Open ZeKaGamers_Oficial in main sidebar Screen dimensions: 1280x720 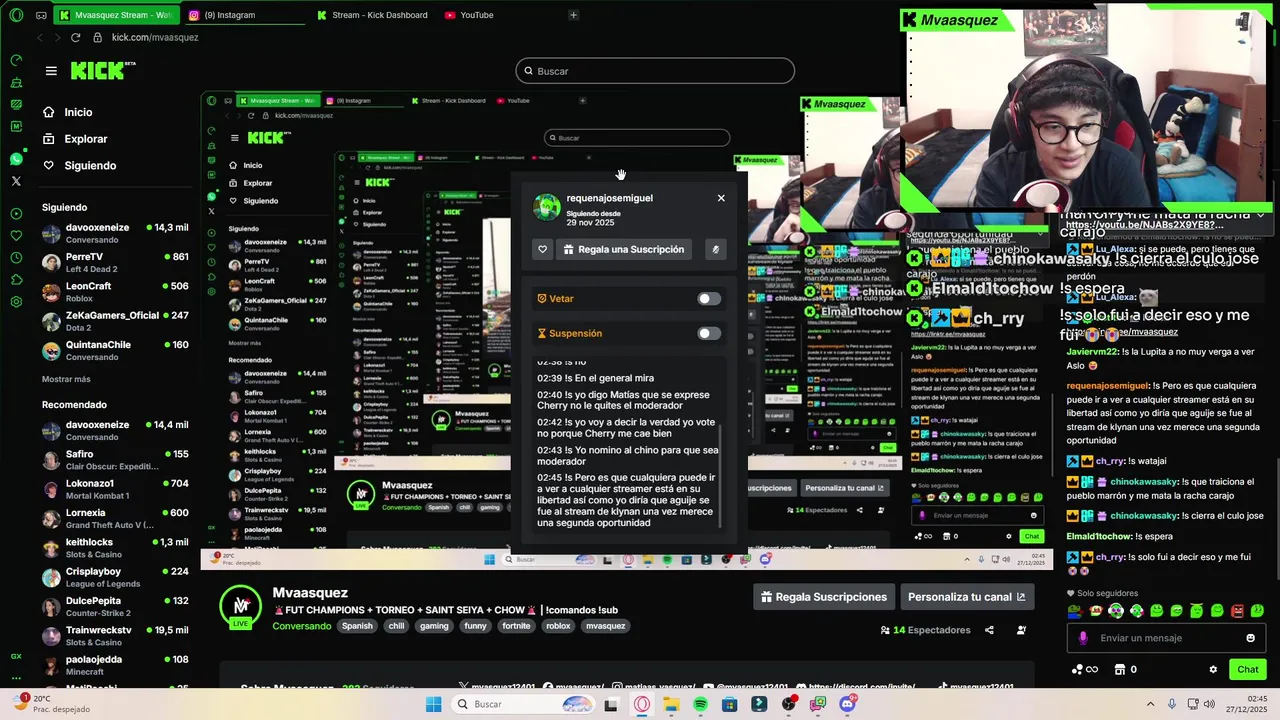tap(115, 321)
